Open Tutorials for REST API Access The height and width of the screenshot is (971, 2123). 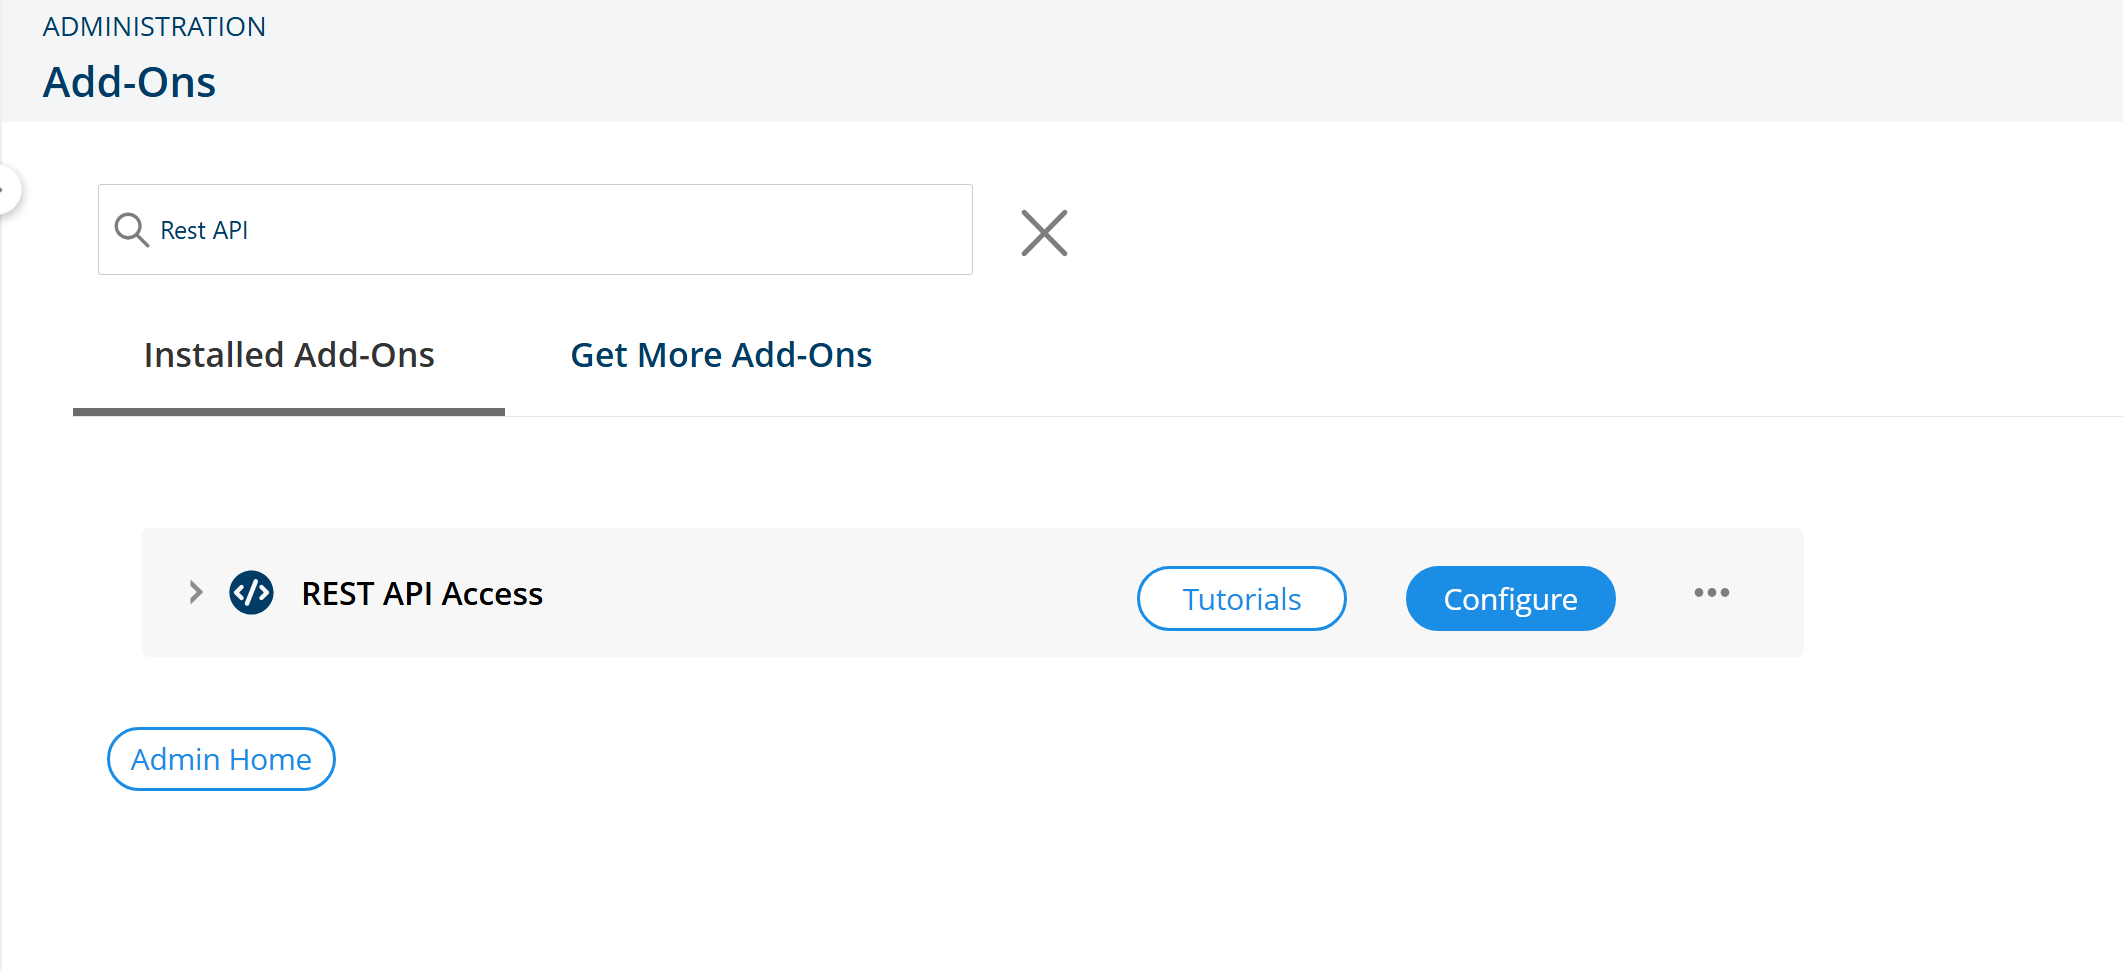pos(1241,598)
